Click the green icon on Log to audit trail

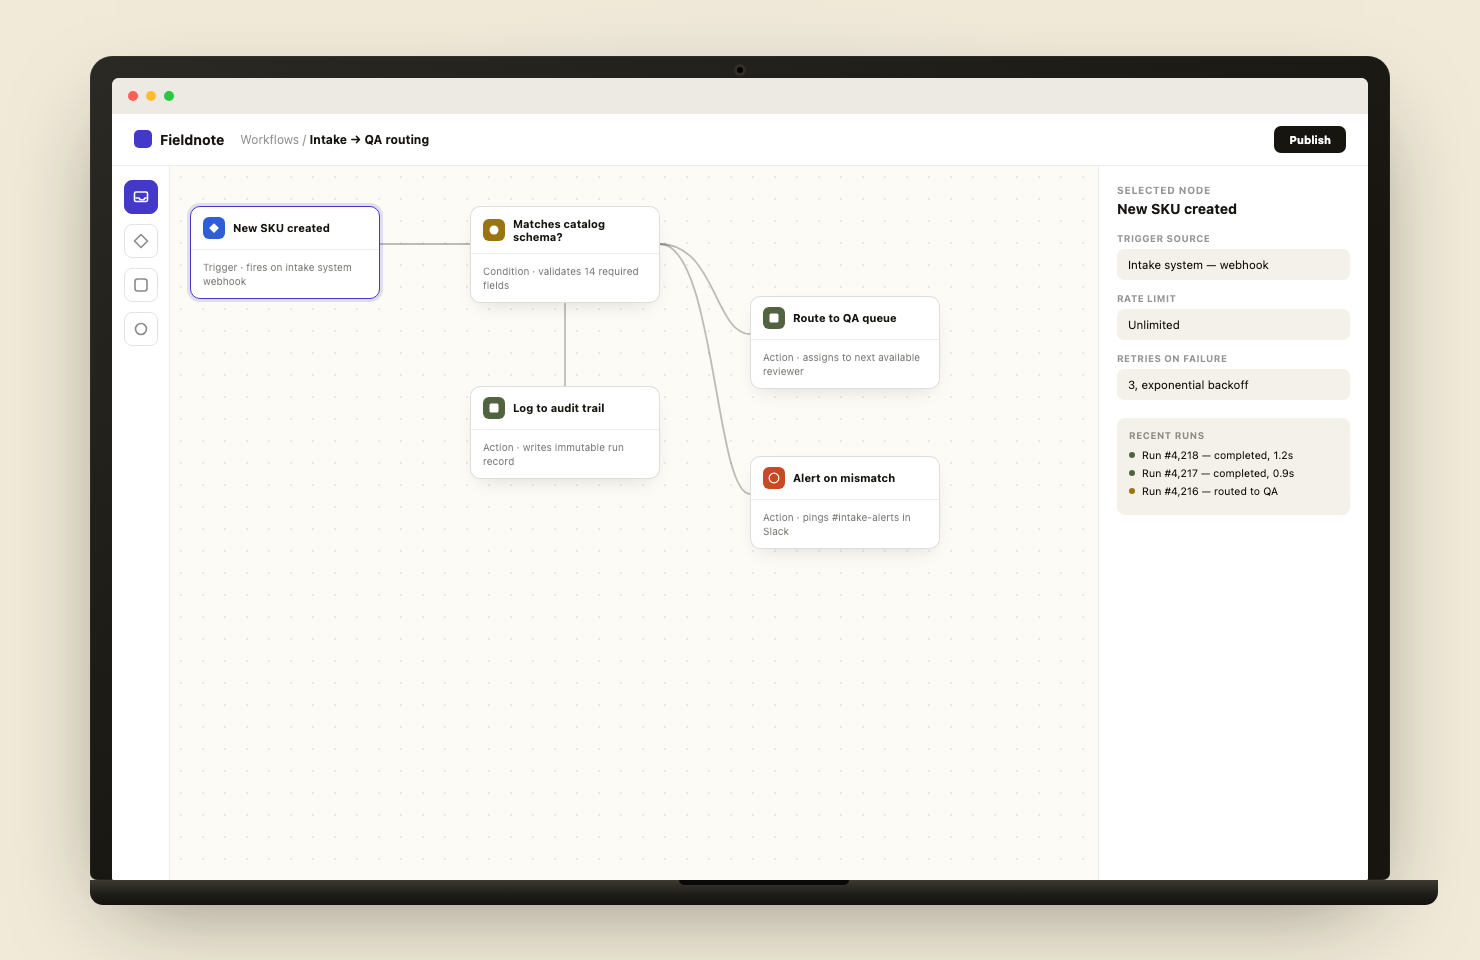(494, 408)
